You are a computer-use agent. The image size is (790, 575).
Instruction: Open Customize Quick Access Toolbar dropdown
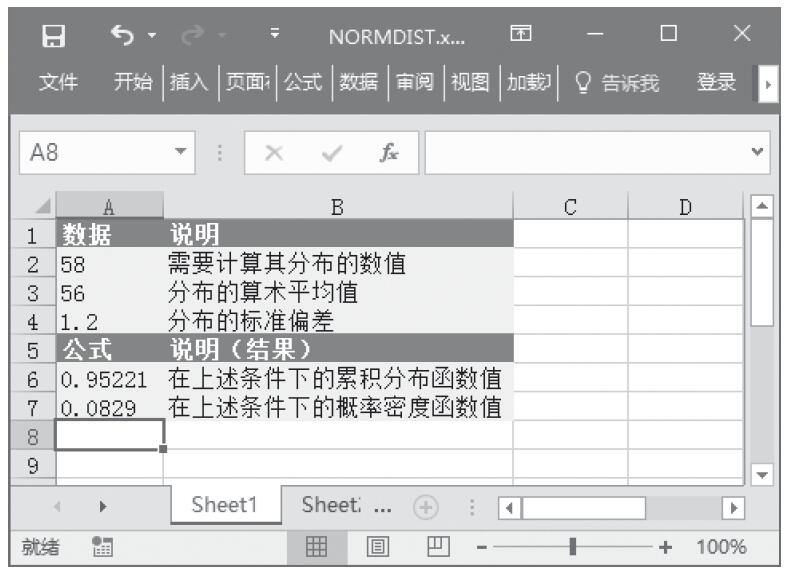click(x=275, y=37)
